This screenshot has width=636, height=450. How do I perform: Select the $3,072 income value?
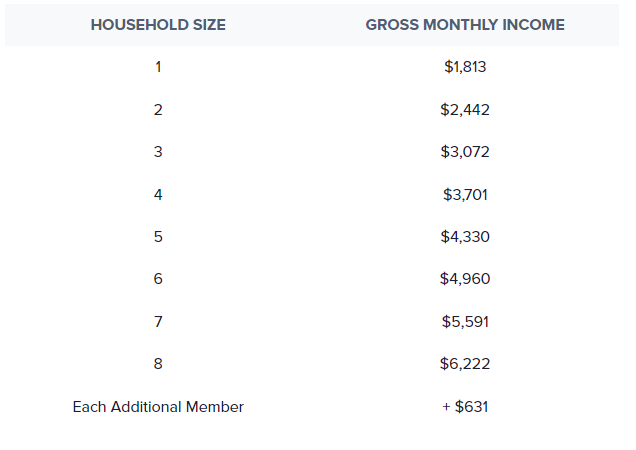pyautogui.click(x=465, y=152)
